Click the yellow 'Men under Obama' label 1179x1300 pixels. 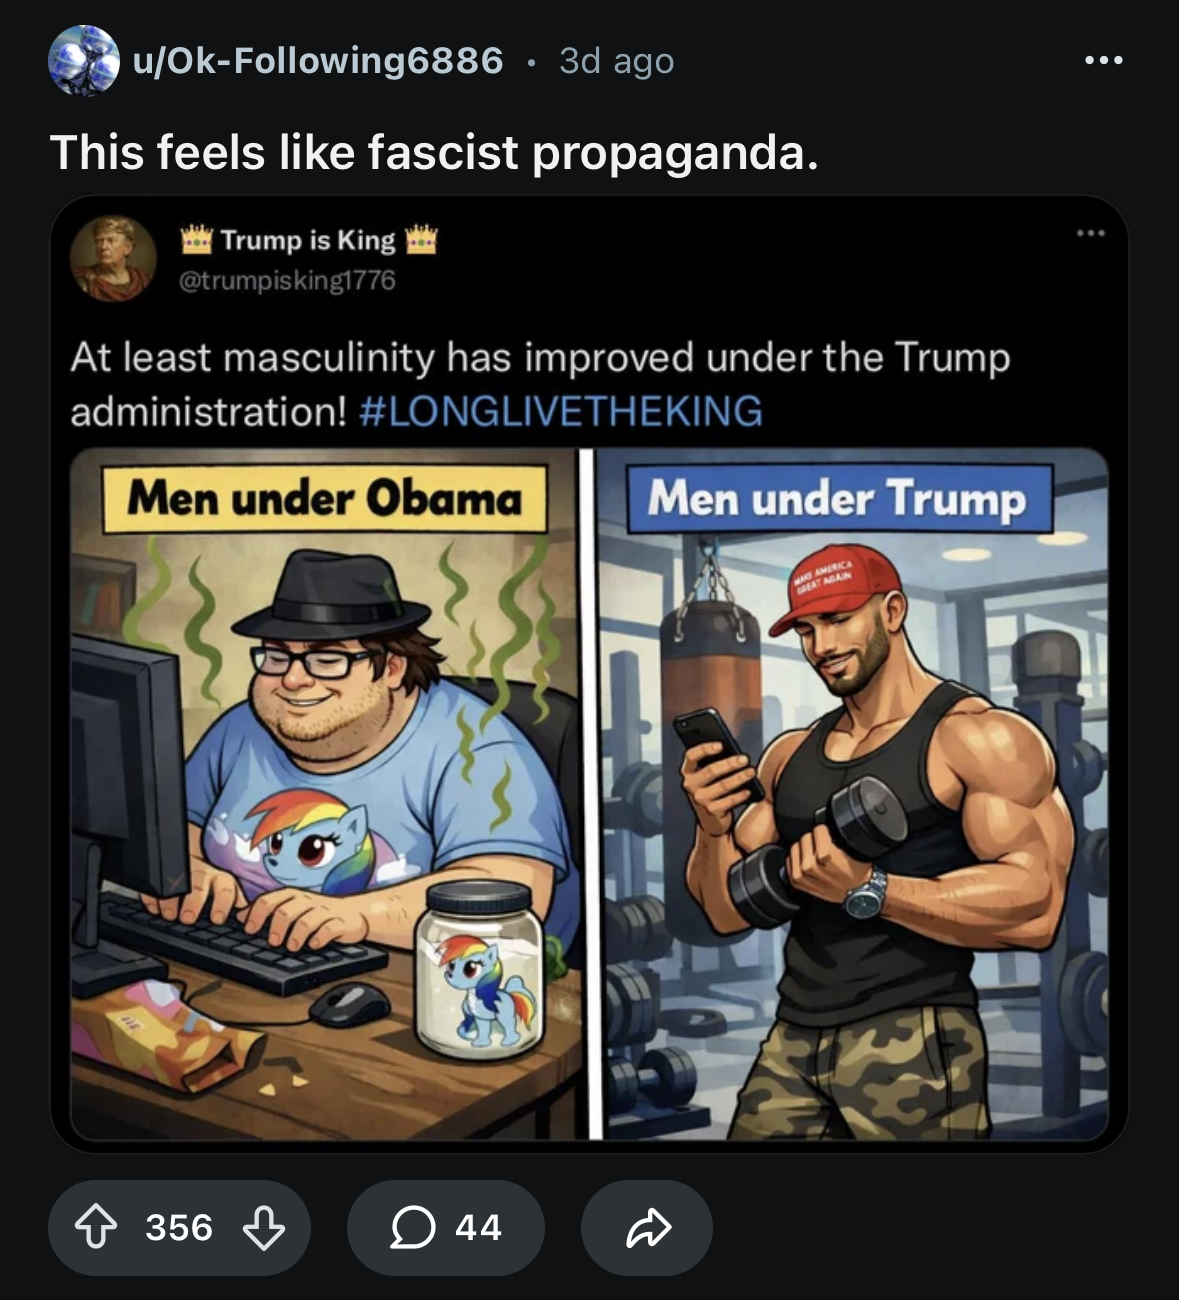(324, 497)
